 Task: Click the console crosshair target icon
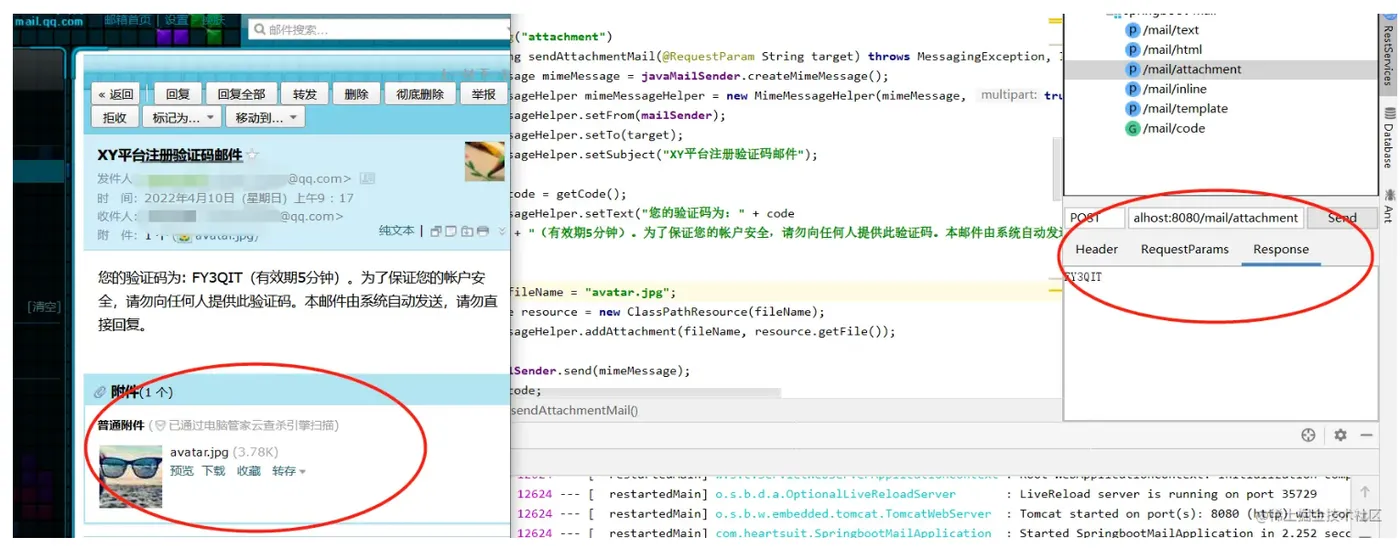1308,435
